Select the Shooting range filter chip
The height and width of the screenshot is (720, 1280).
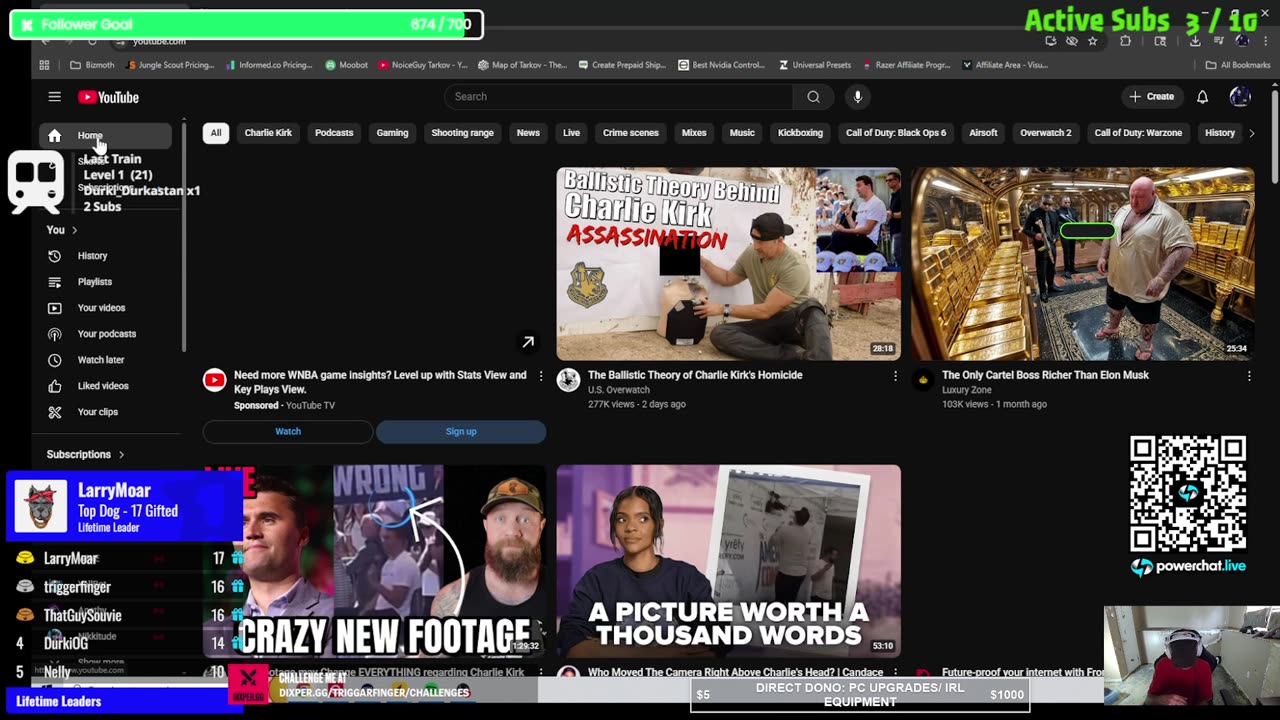click(x=462, y=133)
